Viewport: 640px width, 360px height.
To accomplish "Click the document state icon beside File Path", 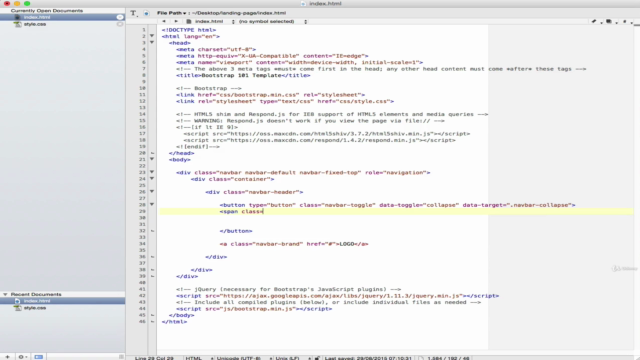I will point(146,13).
